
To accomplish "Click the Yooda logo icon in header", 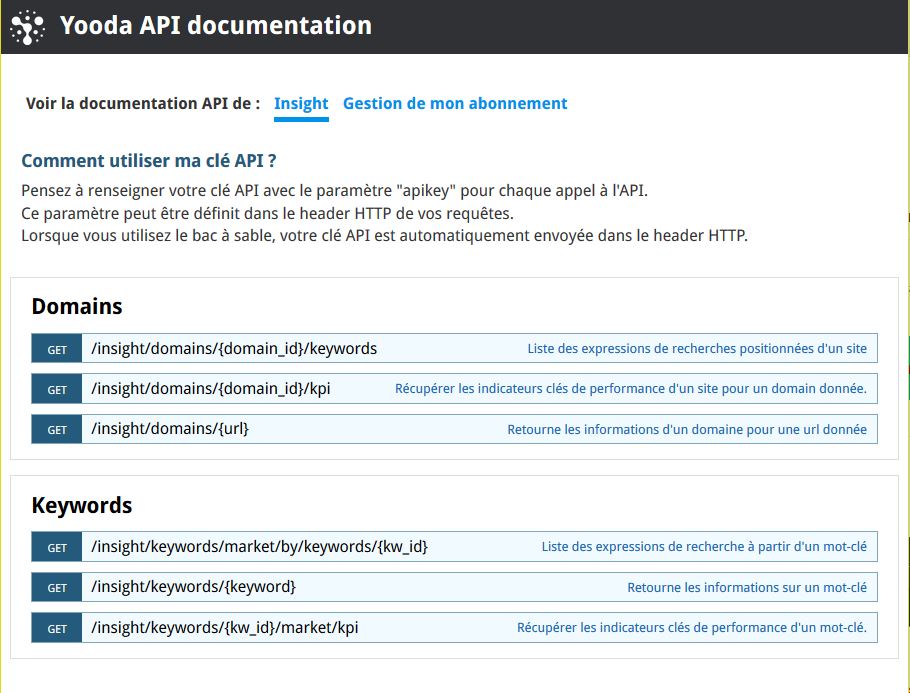I will [27, 27].
